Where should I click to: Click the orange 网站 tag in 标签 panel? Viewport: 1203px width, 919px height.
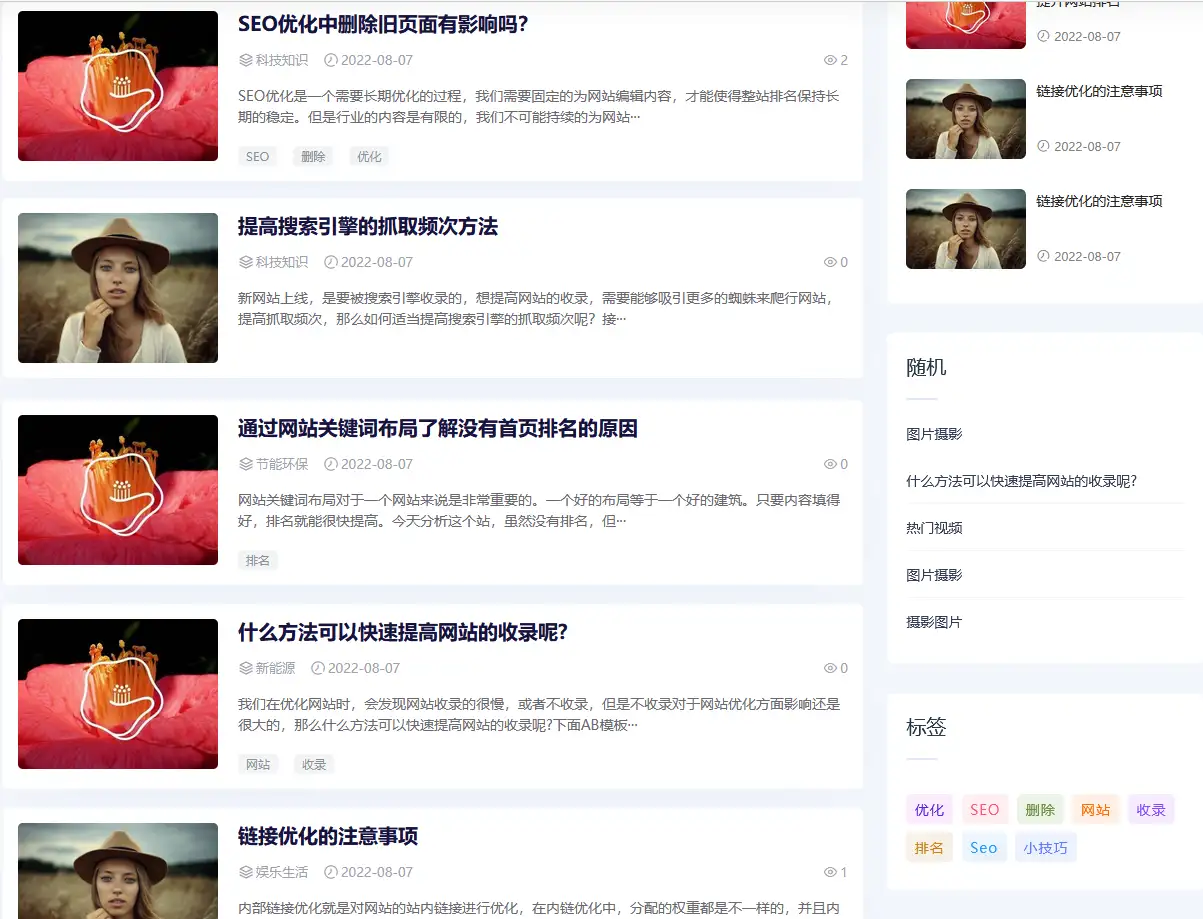(x=1095, y=809)
